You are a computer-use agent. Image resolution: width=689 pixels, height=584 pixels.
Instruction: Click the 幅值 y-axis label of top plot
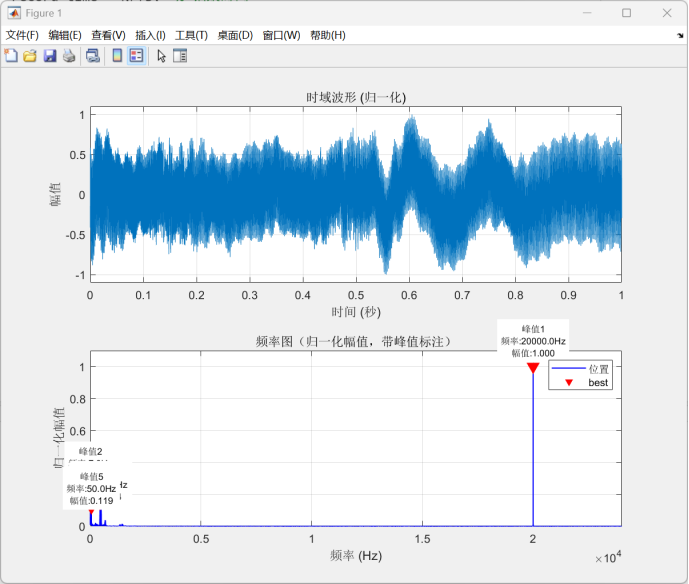(55, 194)
